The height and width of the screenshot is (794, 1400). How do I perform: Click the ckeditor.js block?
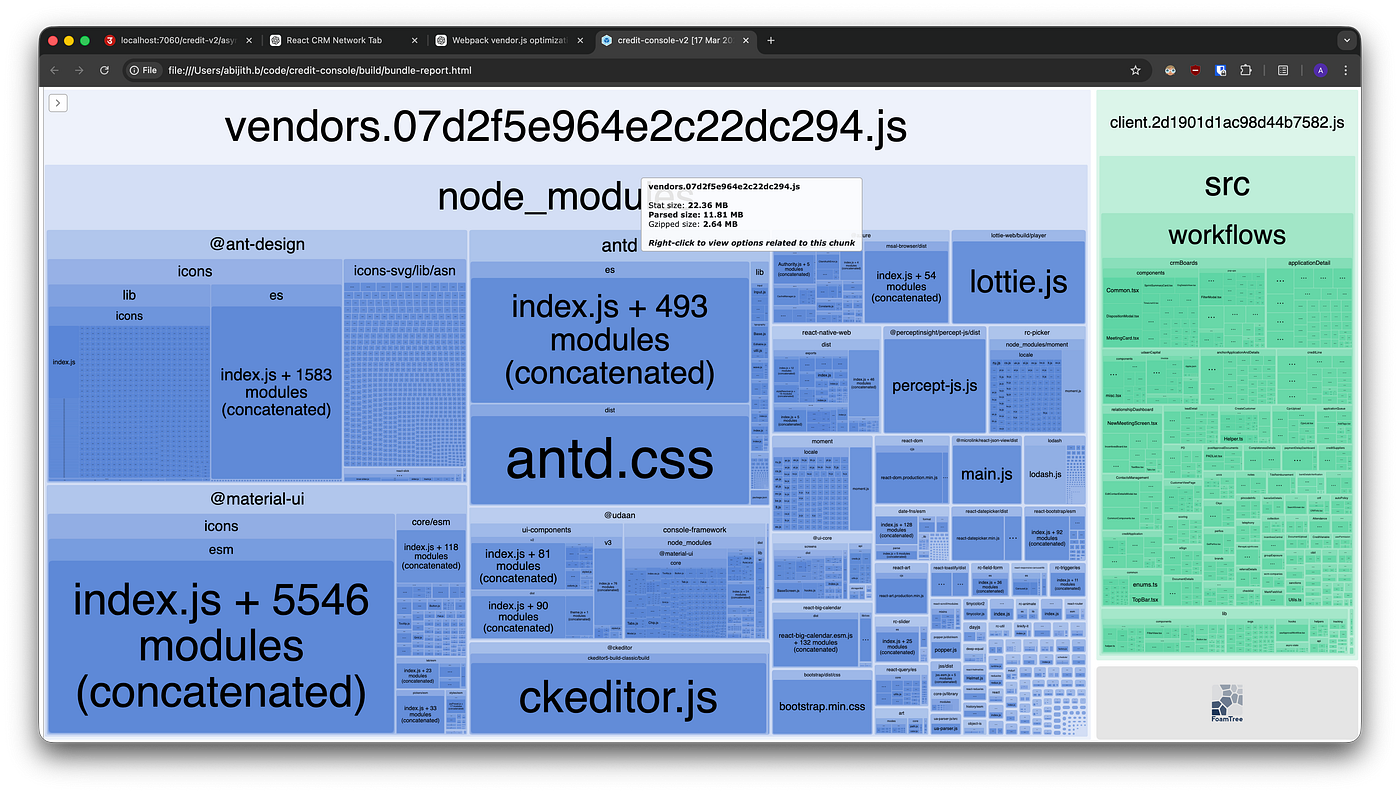point(618,697)
